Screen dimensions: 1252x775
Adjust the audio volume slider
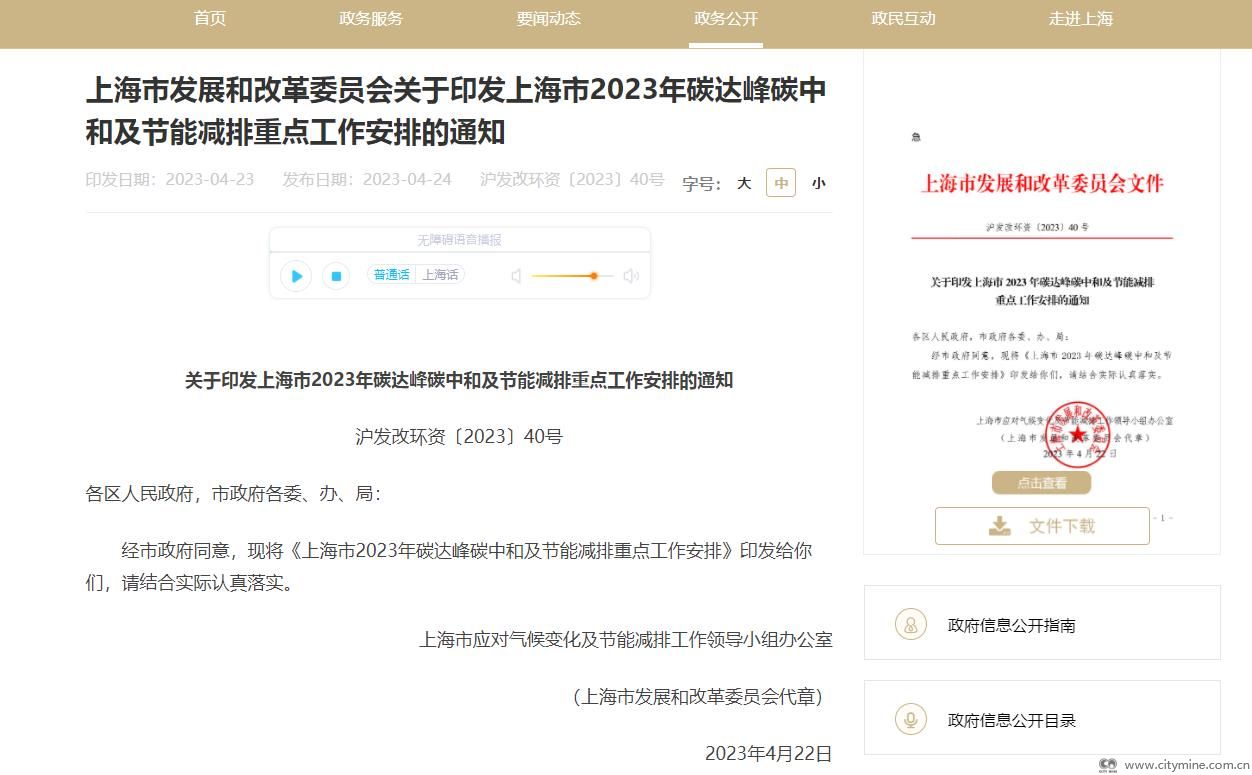tap(593, 276)
